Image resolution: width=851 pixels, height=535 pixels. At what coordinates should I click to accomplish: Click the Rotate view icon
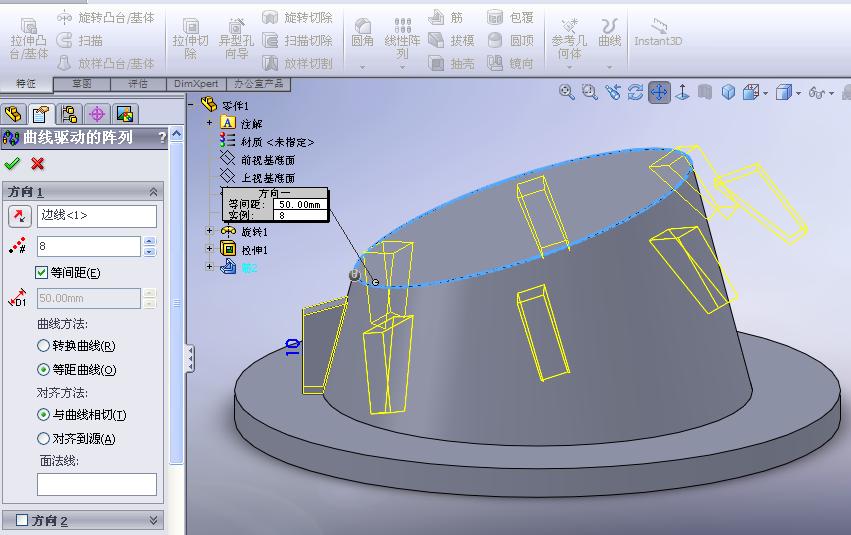pos(636,92)
